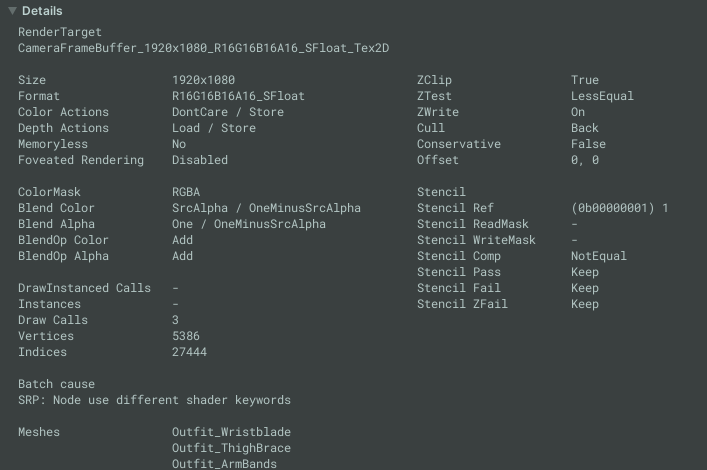The width and height of the screenshot is (707, 470).
Task: Click the Depth Actions Load / Store value
Action: pyautogui.click(x=214, y=128)
